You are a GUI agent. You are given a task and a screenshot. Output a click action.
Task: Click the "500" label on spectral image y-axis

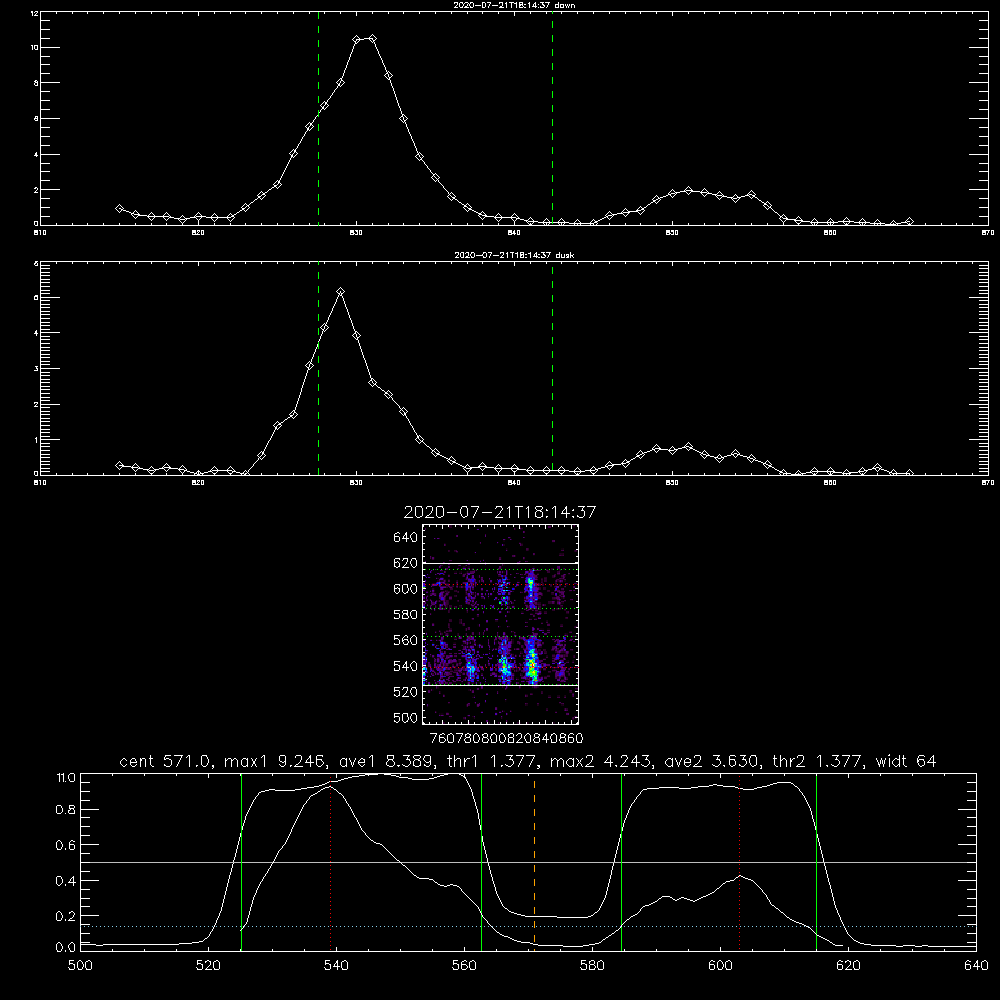click(x=405, y=717)
